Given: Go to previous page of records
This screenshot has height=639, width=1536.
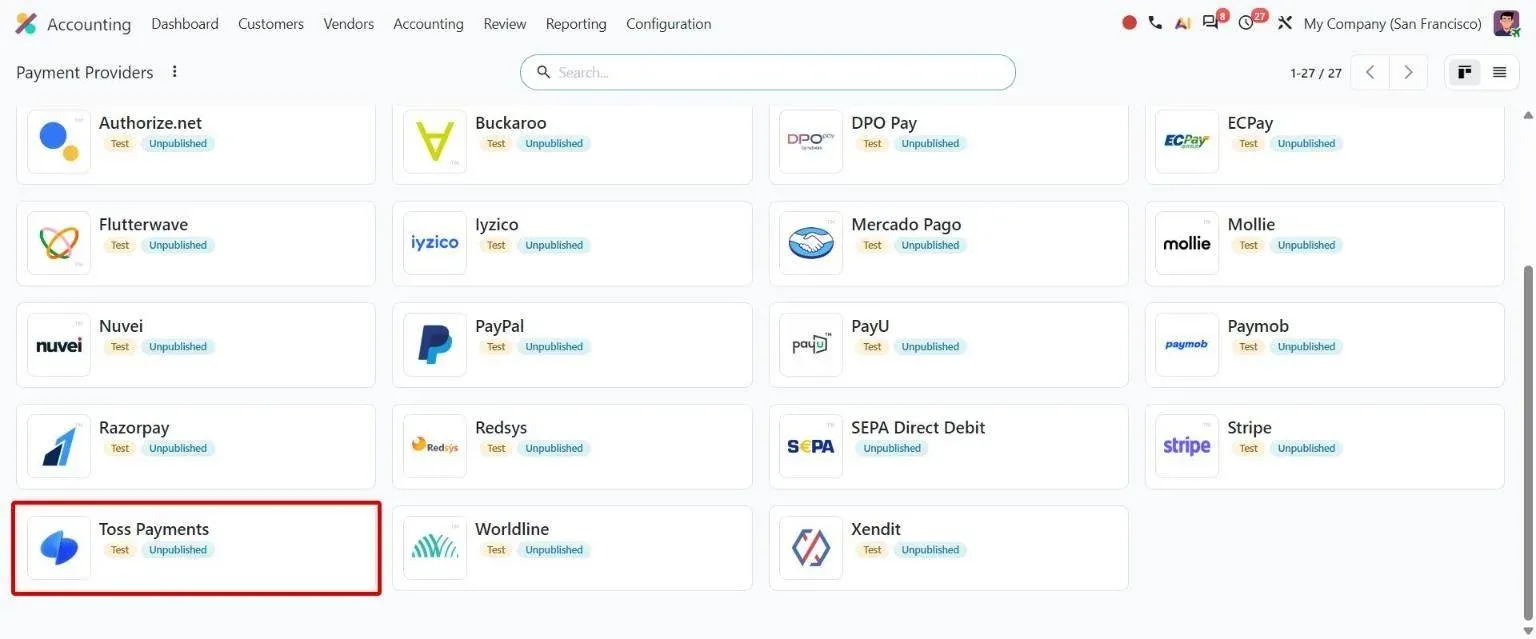Looking at the screenshot, I should (1370, 72).
